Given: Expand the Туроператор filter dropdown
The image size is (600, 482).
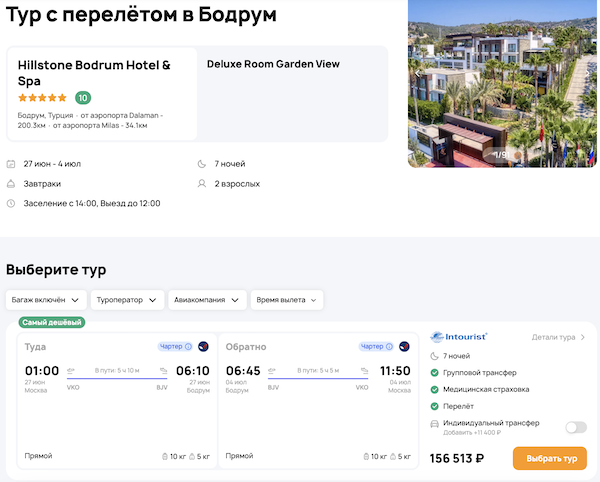Looking at the screenshot, I should pyautogui.click(x=127, y=299).
